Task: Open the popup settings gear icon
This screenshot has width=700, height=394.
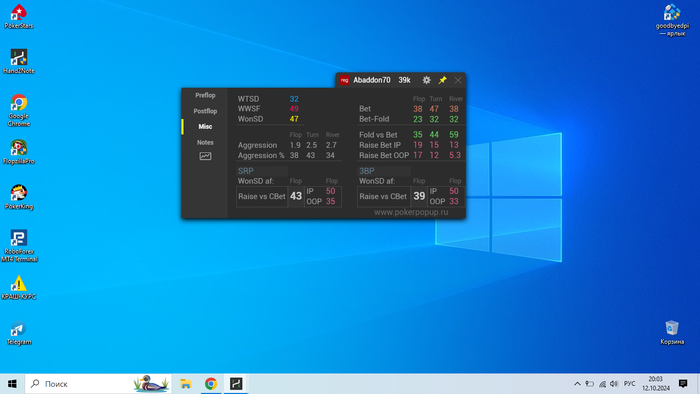Action: click(426, 80)
